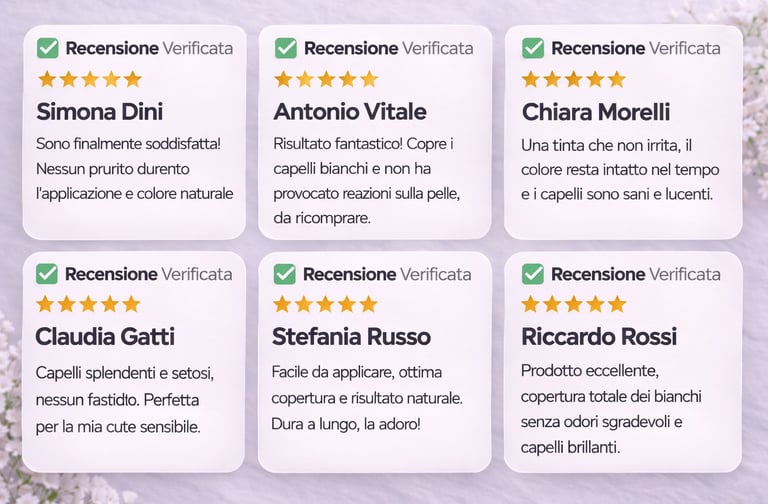Click the star rating above Antonio Vitale
Viewport: 768px width, 504px height.
326,79
